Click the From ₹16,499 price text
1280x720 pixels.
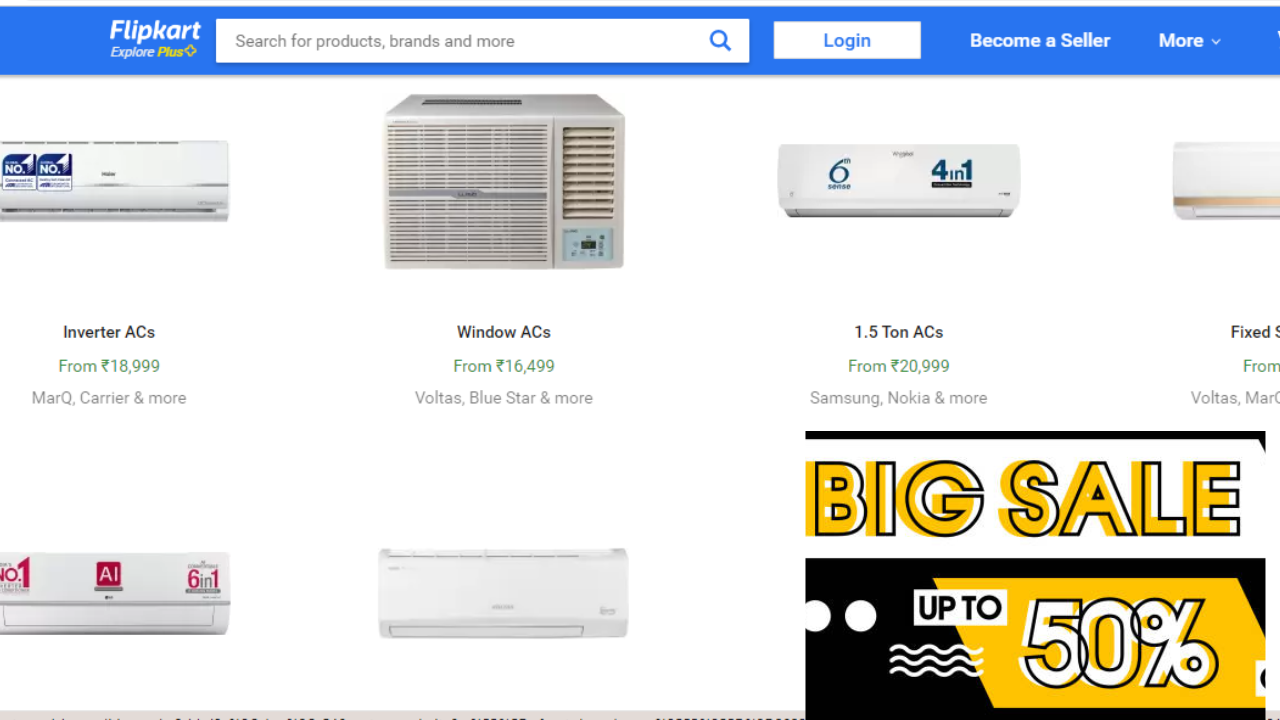[504, 366]
